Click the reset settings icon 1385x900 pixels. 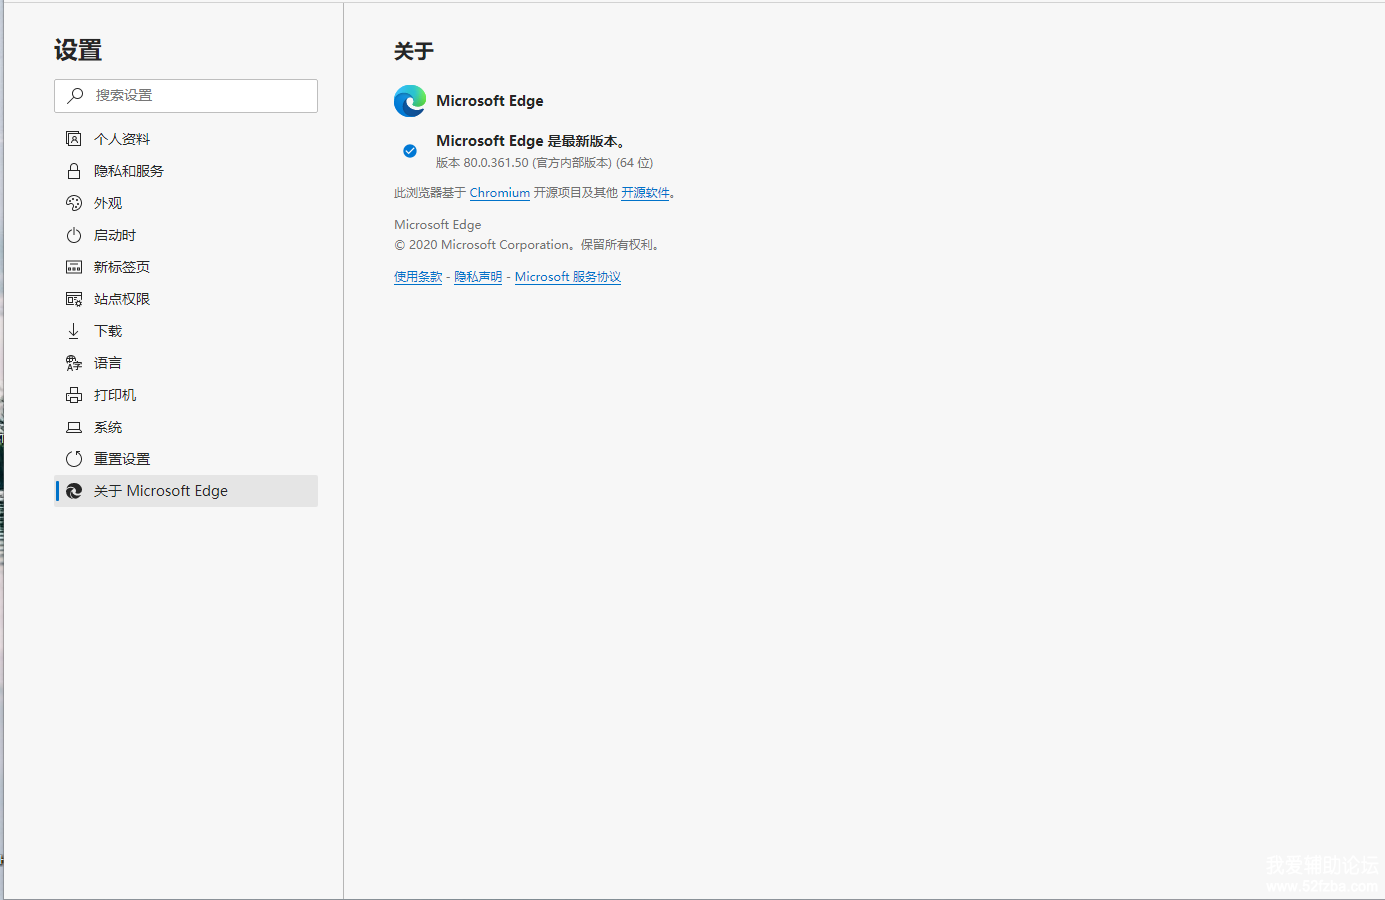74,459
